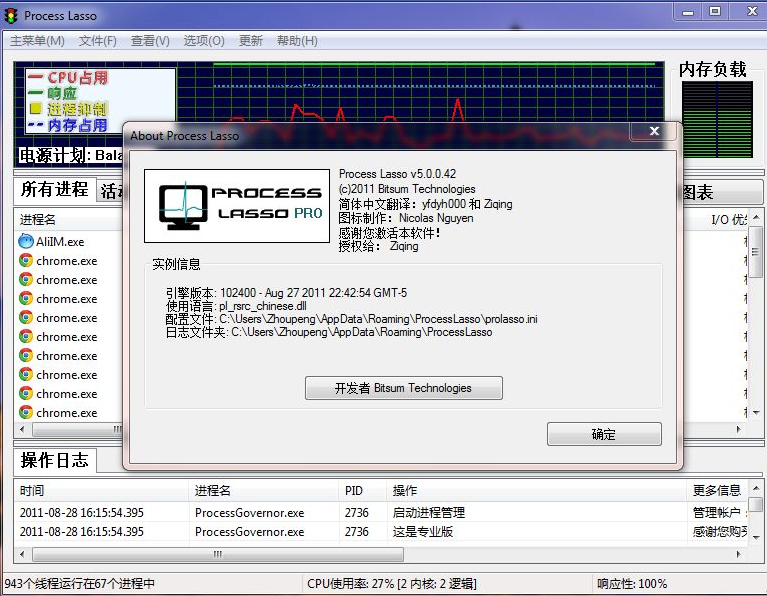Open the 更新 menu

[x=251, y=41]
